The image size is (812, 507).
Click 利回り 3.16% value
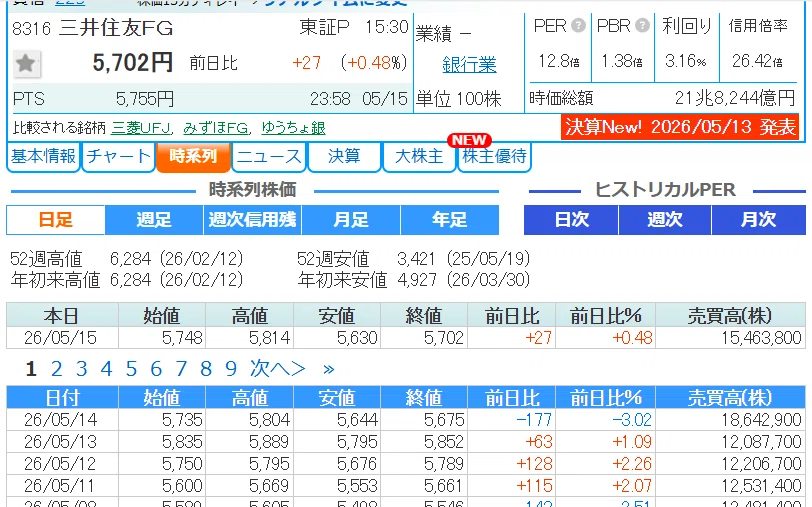point(686,61)
